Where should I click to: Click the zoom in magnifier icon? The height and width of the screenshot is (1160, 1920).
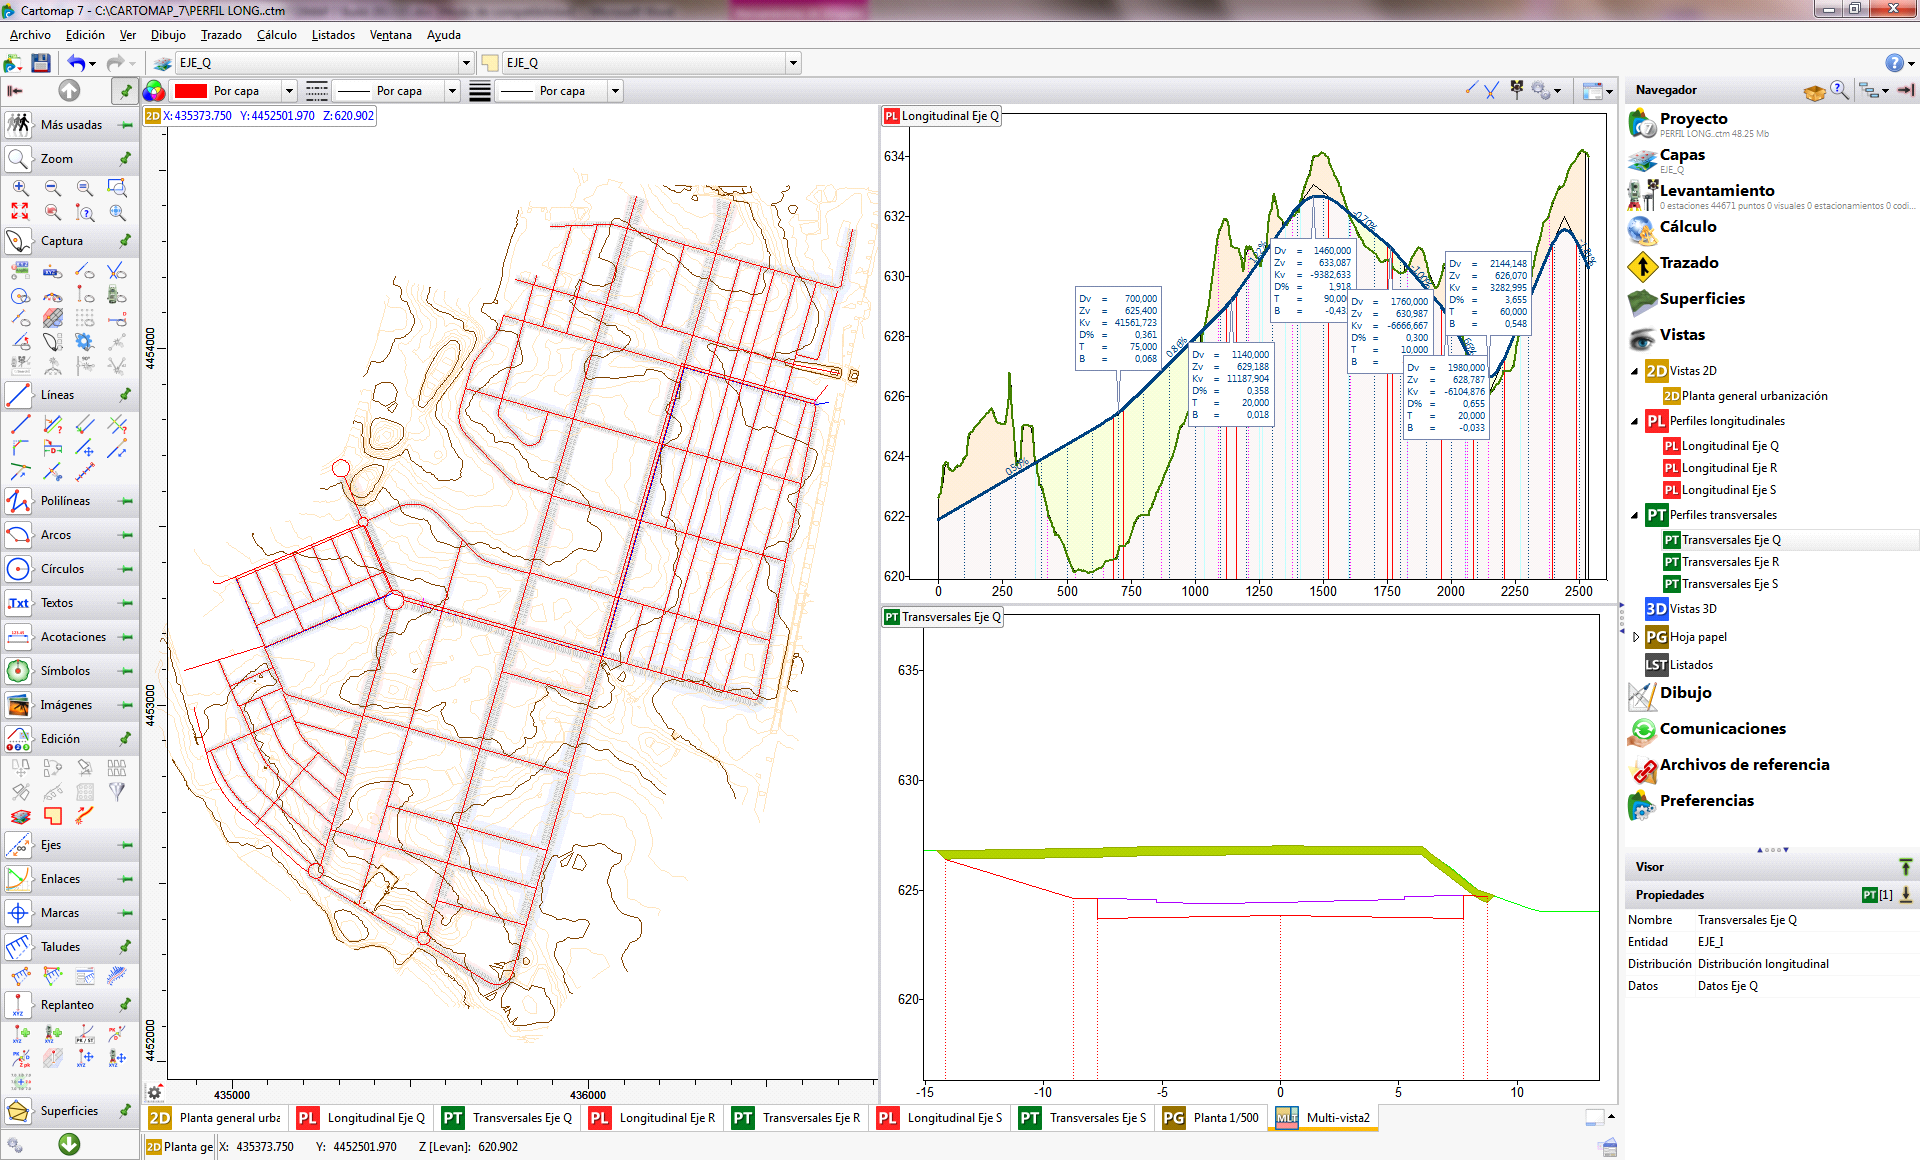coord(20,188)
